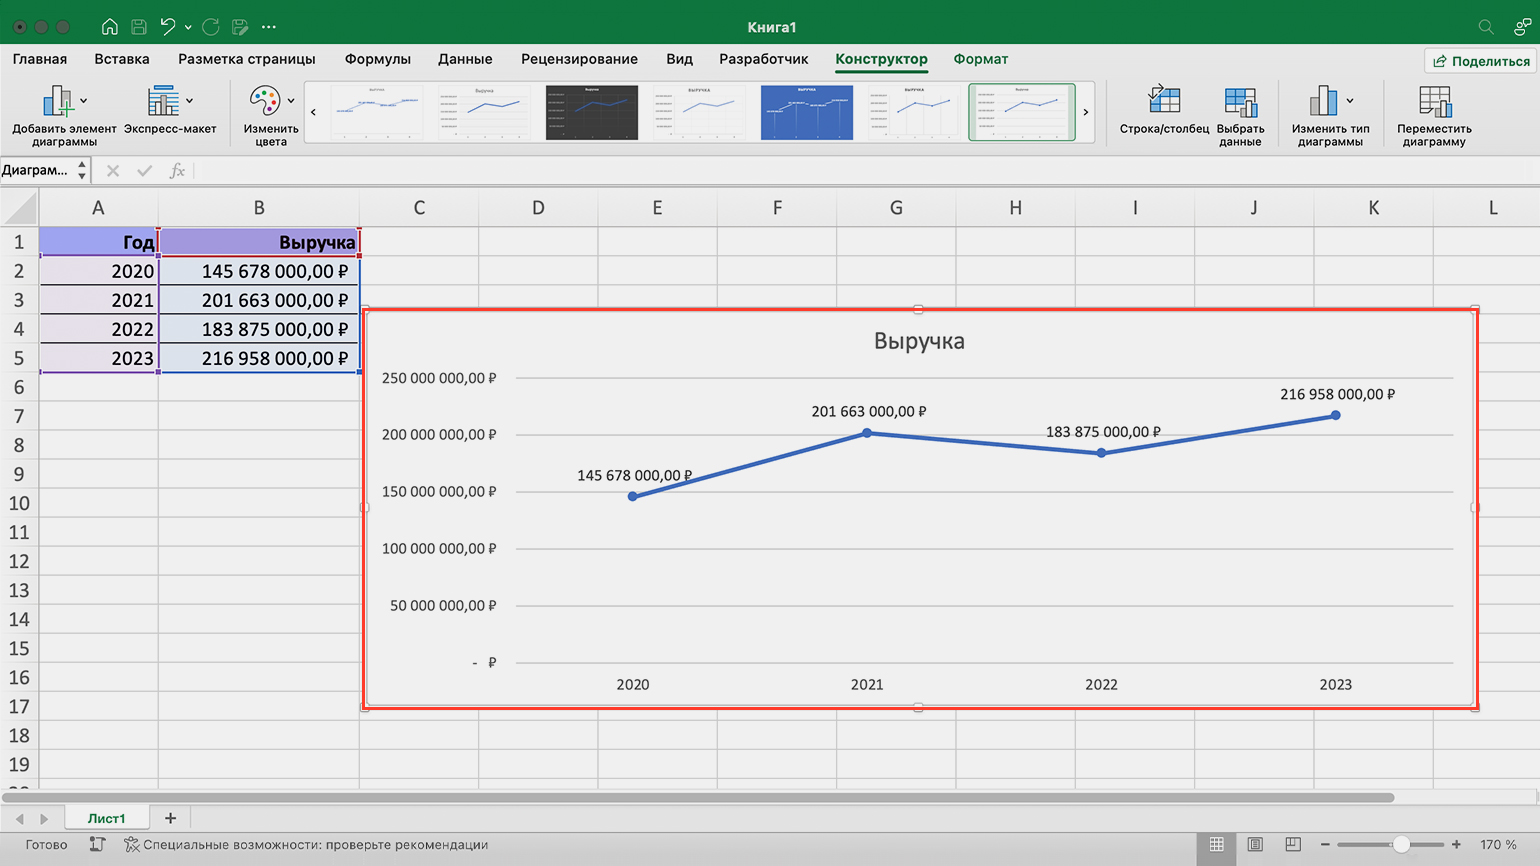Image resolution: width=1540 pixels, height=866 pixels.
Task: Select cell with 145 678 000,00 ₽ in column B
Action: [x=259, y=271]
